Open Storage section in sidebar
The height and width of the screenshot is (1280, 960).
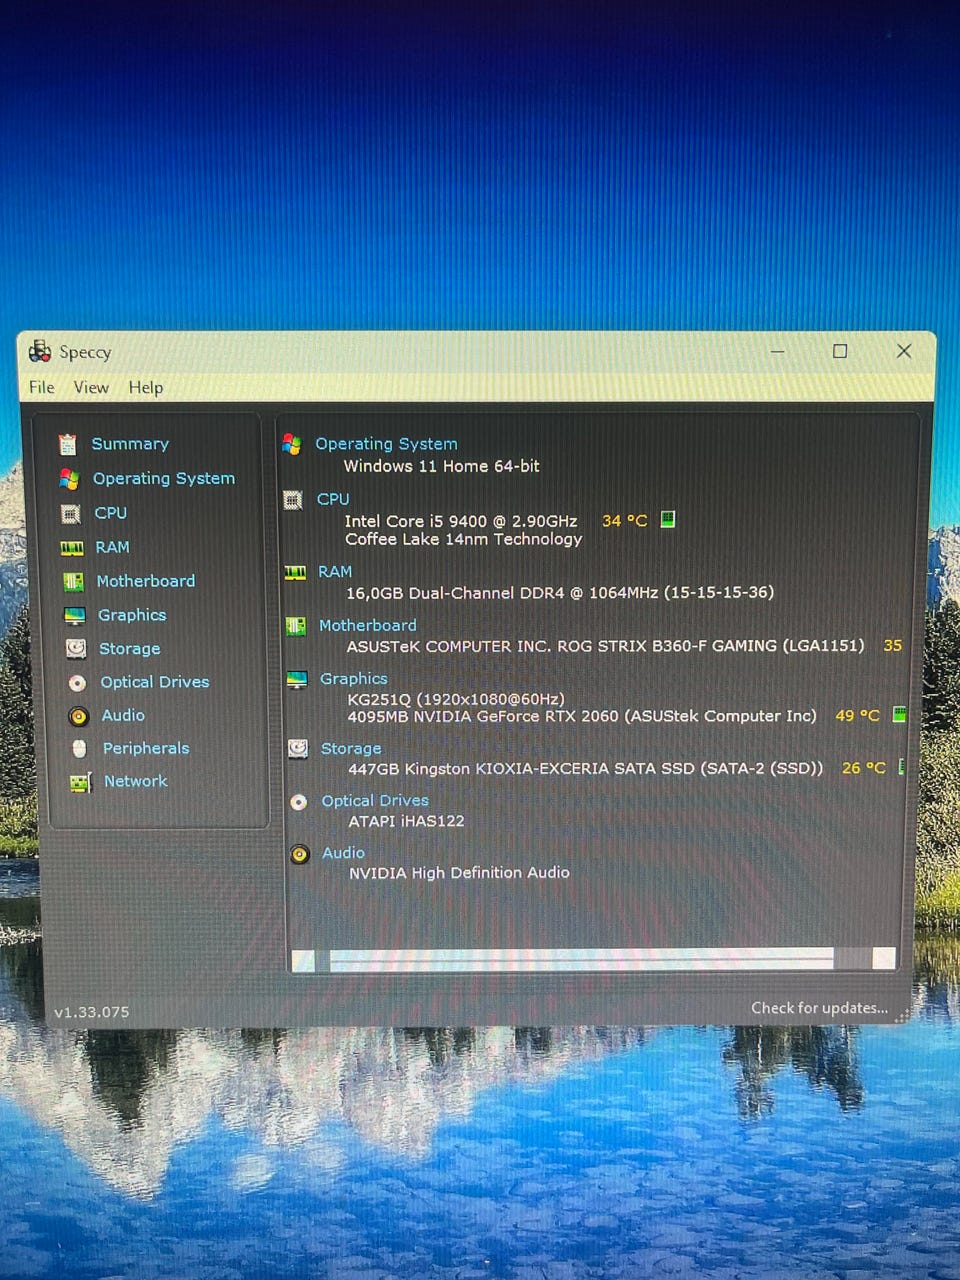(130, 649)
